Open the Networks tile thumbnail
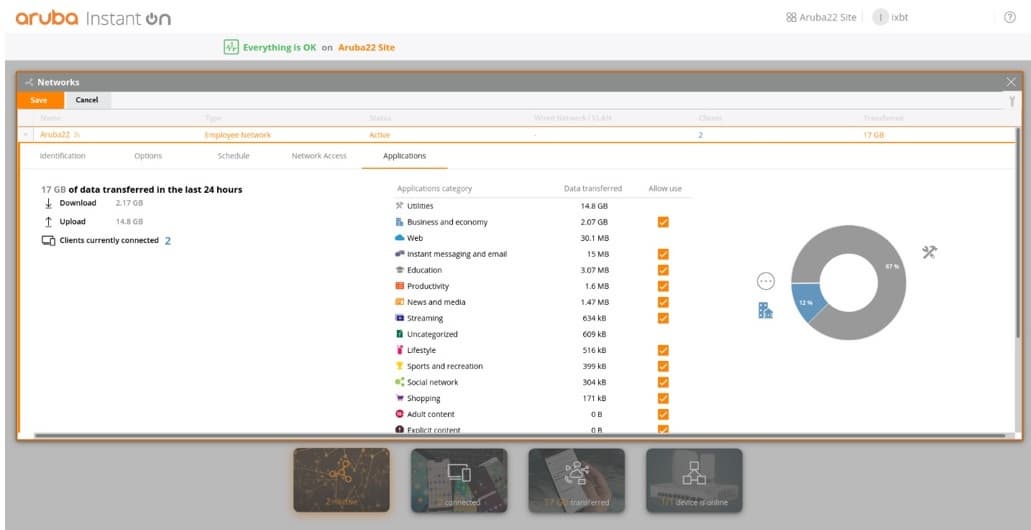 pos(341,480)
